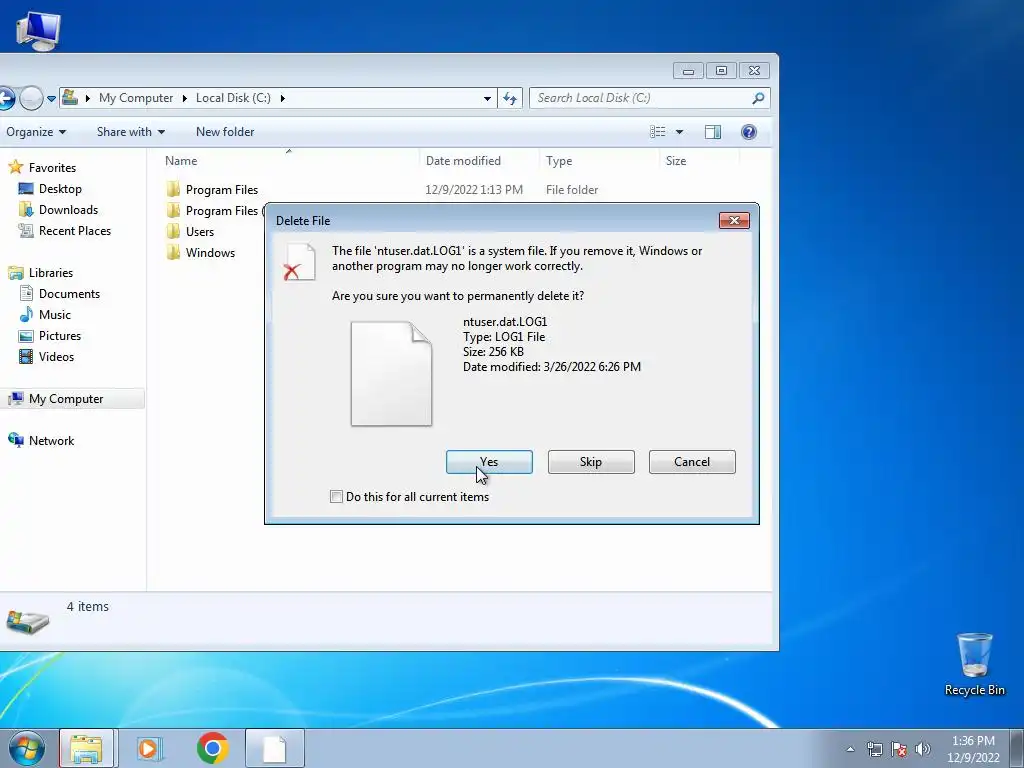Expand arrow after Local Disk (C:)

pyautogui.click(x=283, y=98)
